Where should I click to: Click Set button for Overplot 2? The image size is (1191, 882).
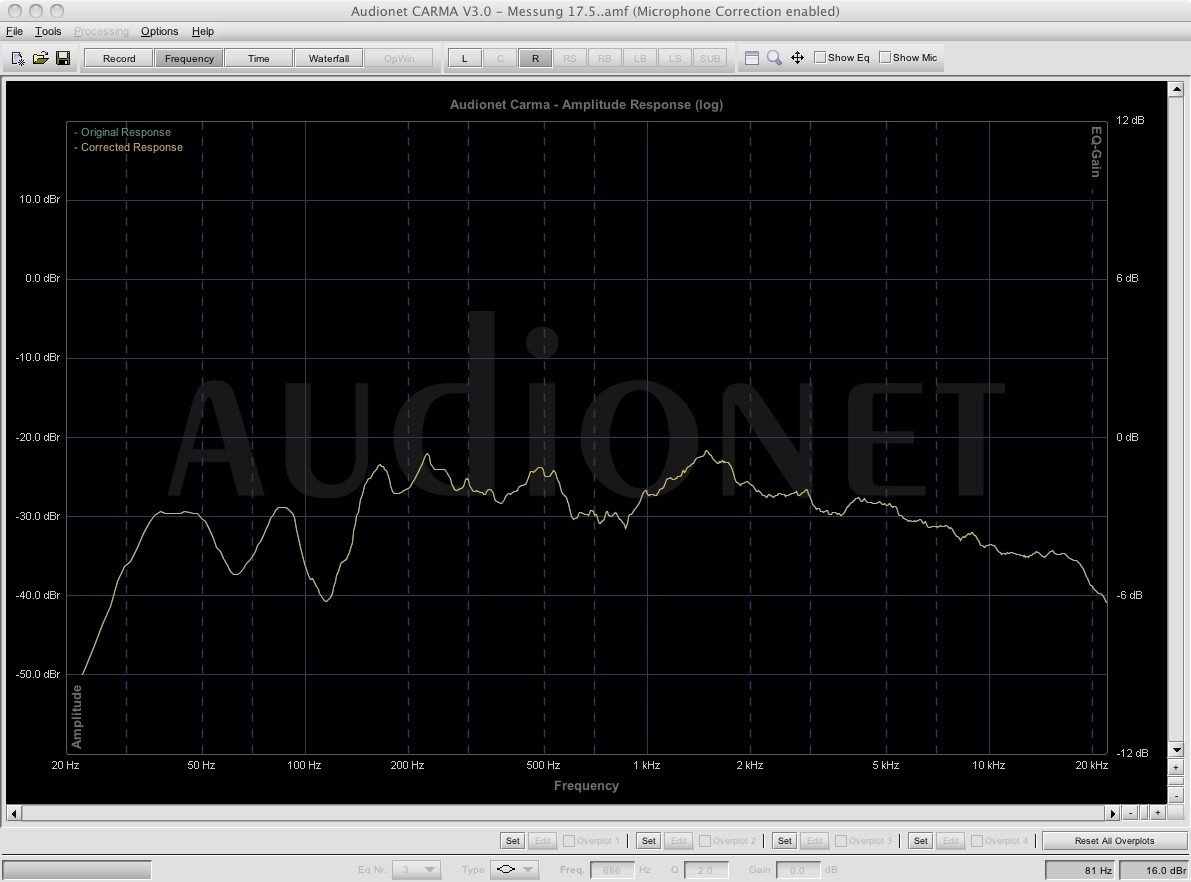tap(649, 841)
